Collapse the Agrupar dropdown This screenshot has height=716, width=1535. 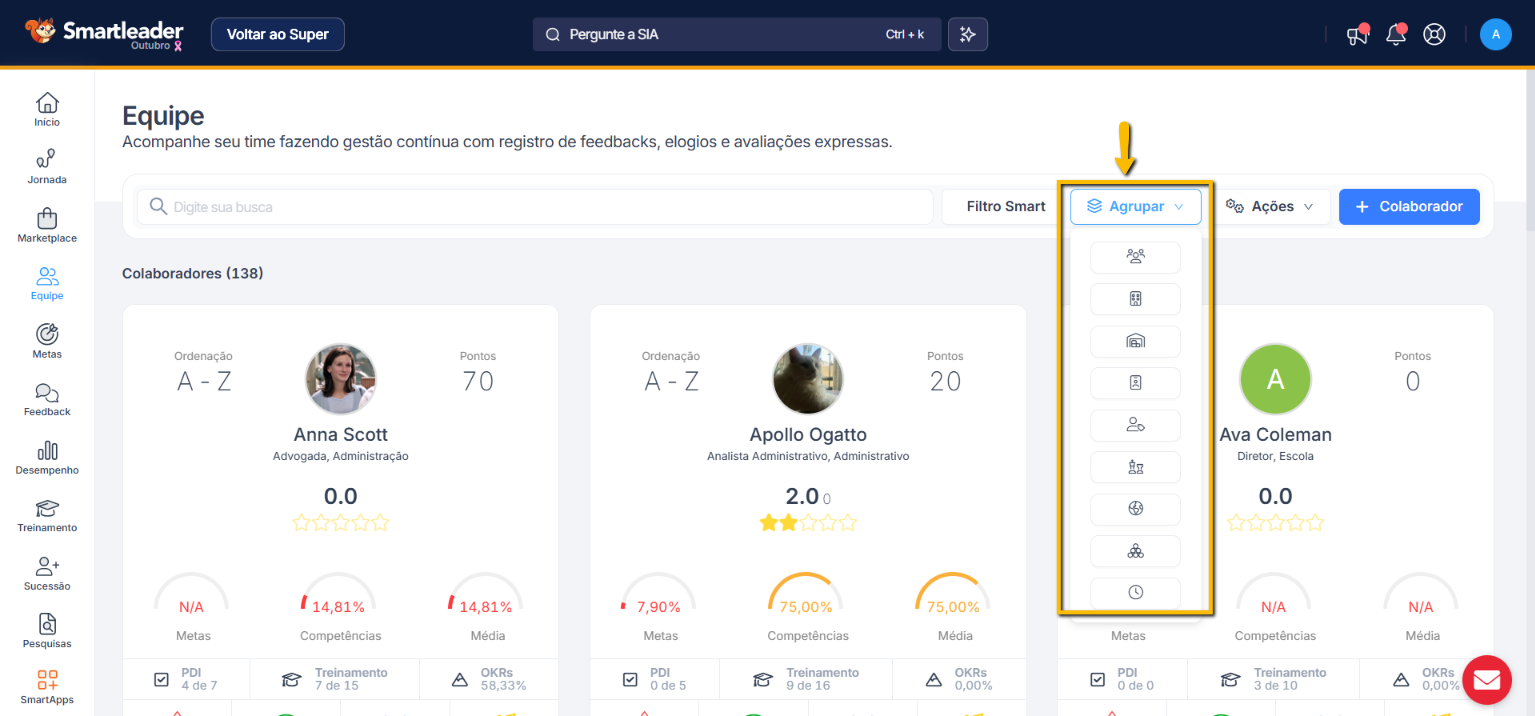(x=1135, y=207)
